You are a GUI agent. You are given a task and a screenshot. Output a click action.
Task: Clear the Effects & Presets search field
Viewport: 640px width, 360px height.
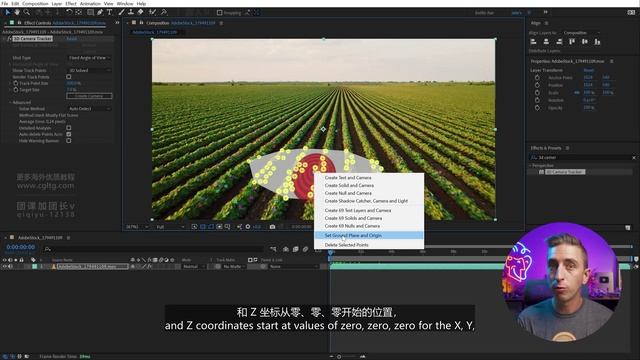(634, 158)
